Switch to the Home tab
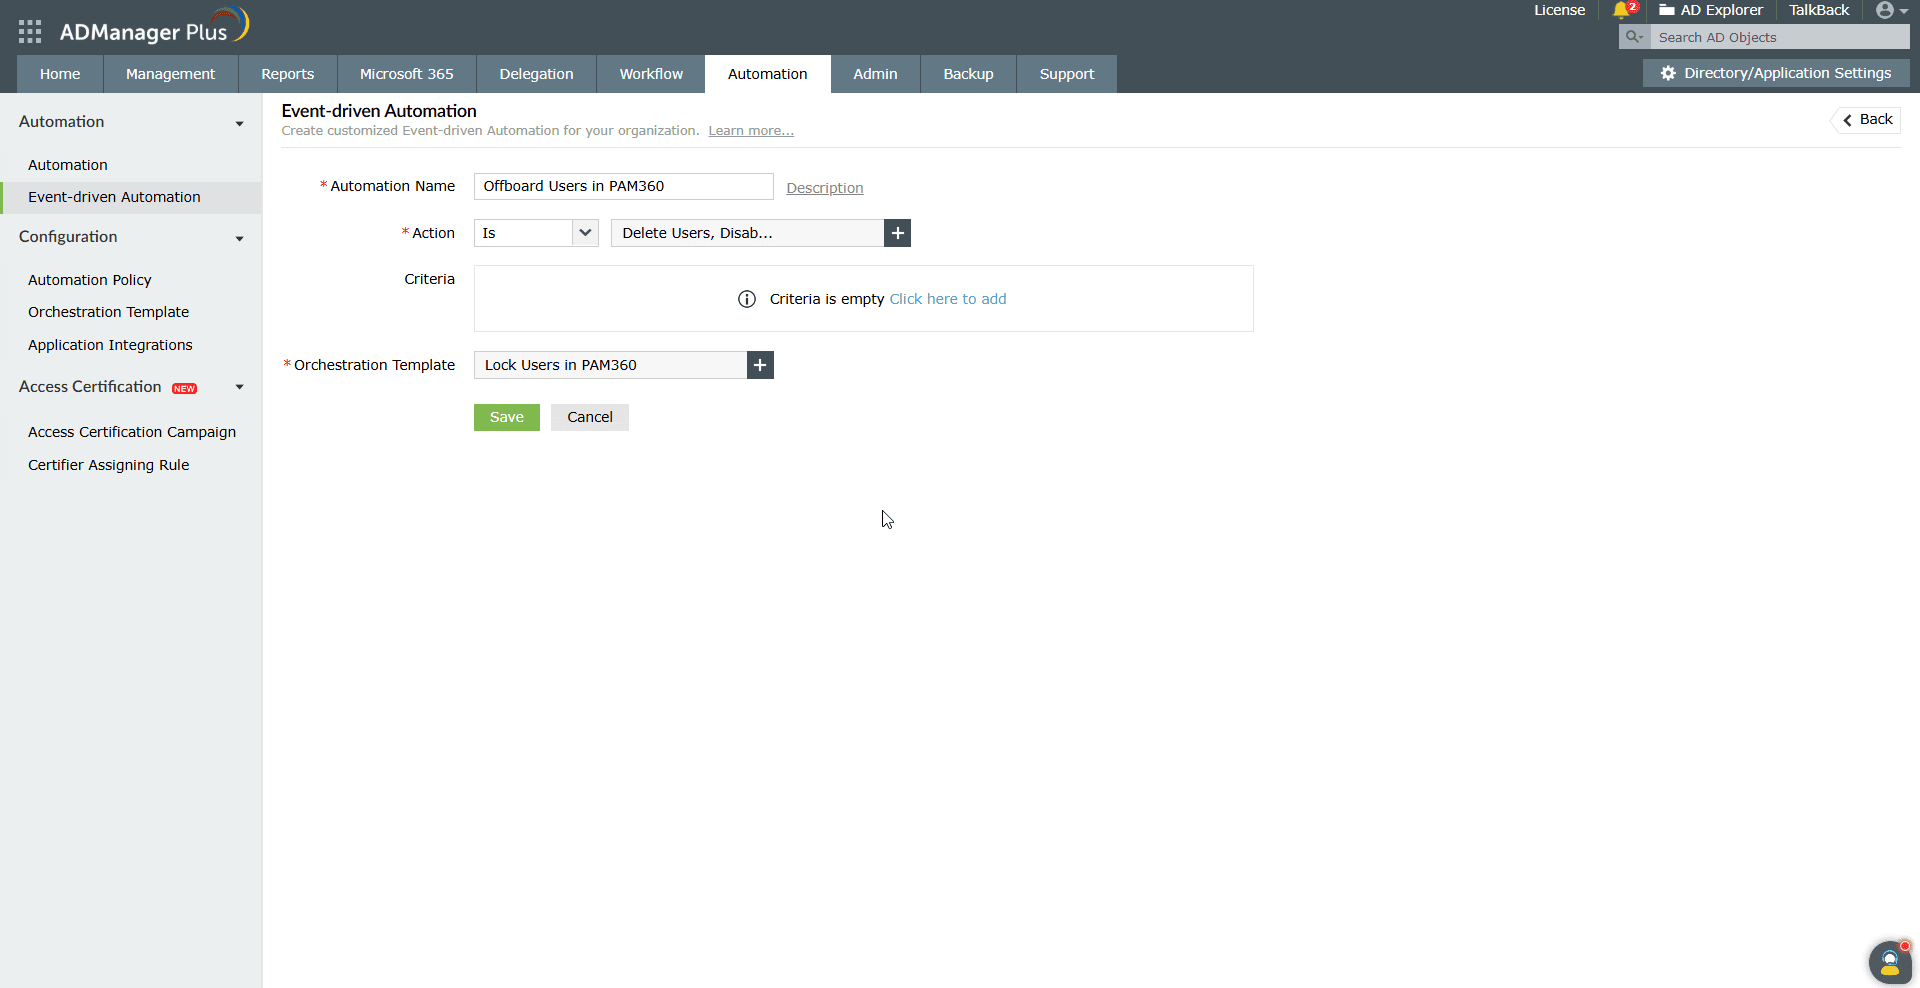 pyautogui.click(x=60, y=74)
